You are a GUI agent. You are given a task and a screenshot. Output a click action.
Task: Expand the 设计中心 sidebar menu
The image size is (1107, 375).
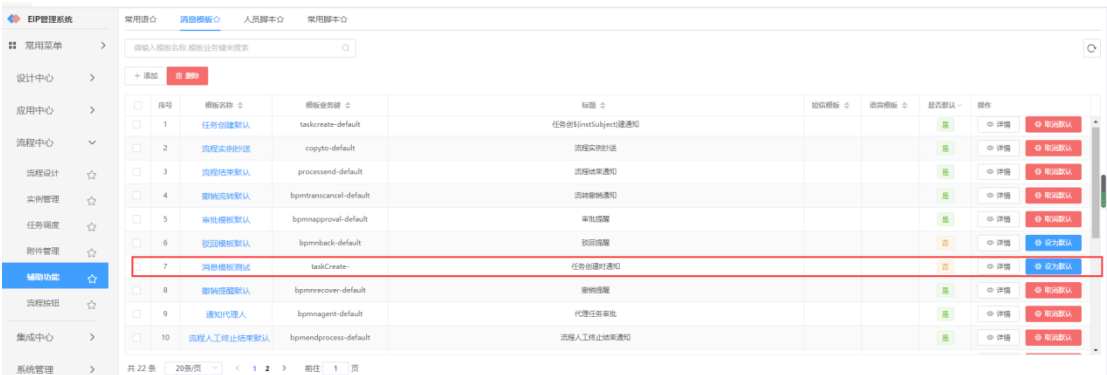[92, 78]
